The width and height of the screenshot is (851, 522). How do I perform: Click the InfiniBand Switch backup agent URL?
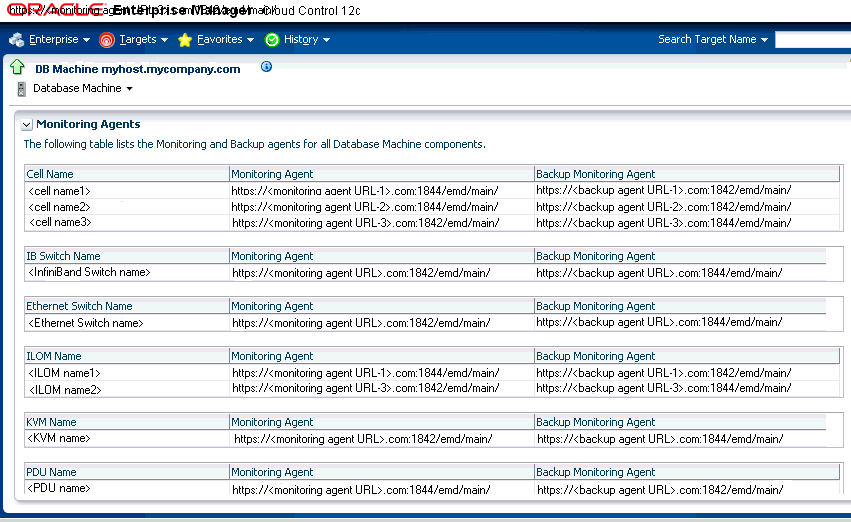[659, 273]
